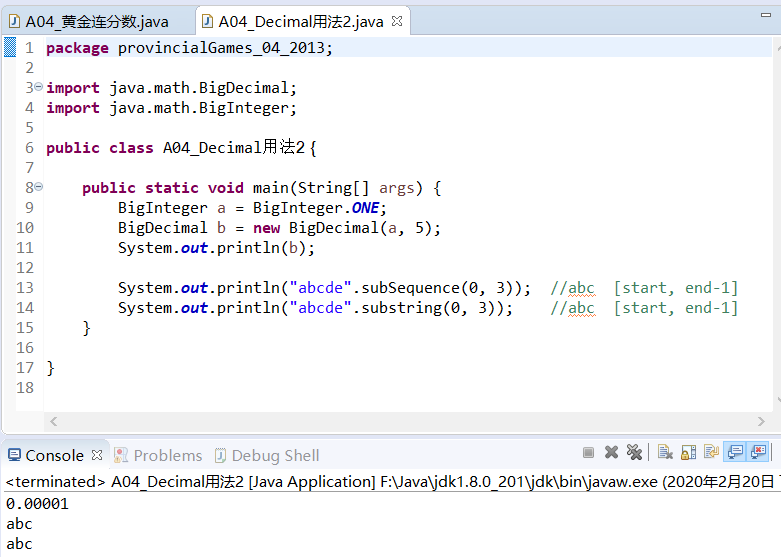Viewport: 781px width, 557px height.
Task: Click the Java file icon on A04_Decimal用法2 tab
Action: tap(207, 21)
